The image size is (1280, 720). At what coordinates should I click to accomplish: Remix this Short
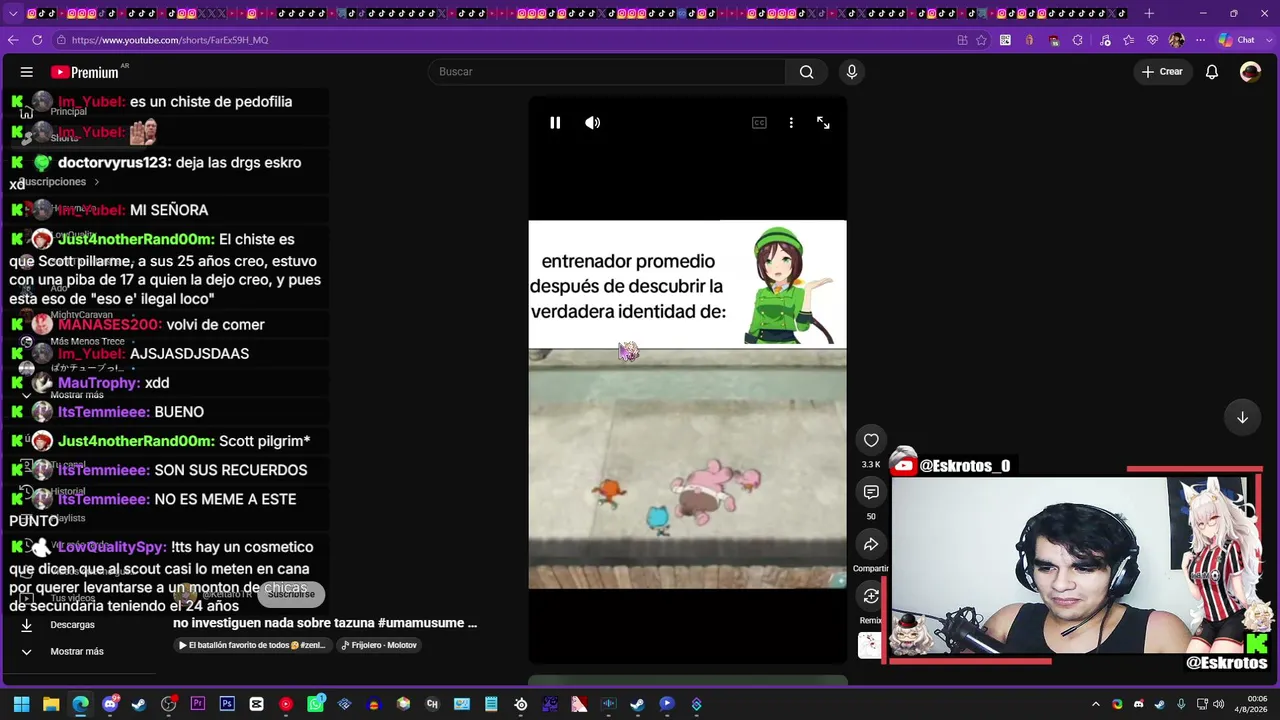tap(871, 596)
